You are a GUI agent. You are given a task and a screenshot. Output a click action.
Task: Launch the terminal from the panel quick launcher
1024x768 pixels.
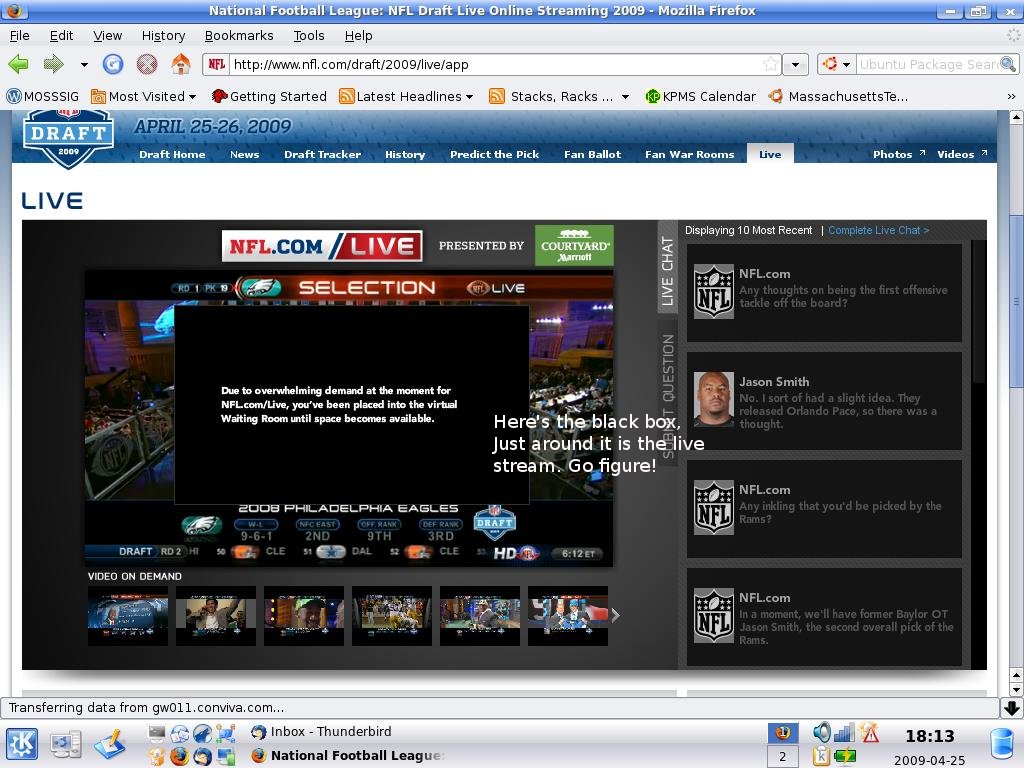(157, 733)
